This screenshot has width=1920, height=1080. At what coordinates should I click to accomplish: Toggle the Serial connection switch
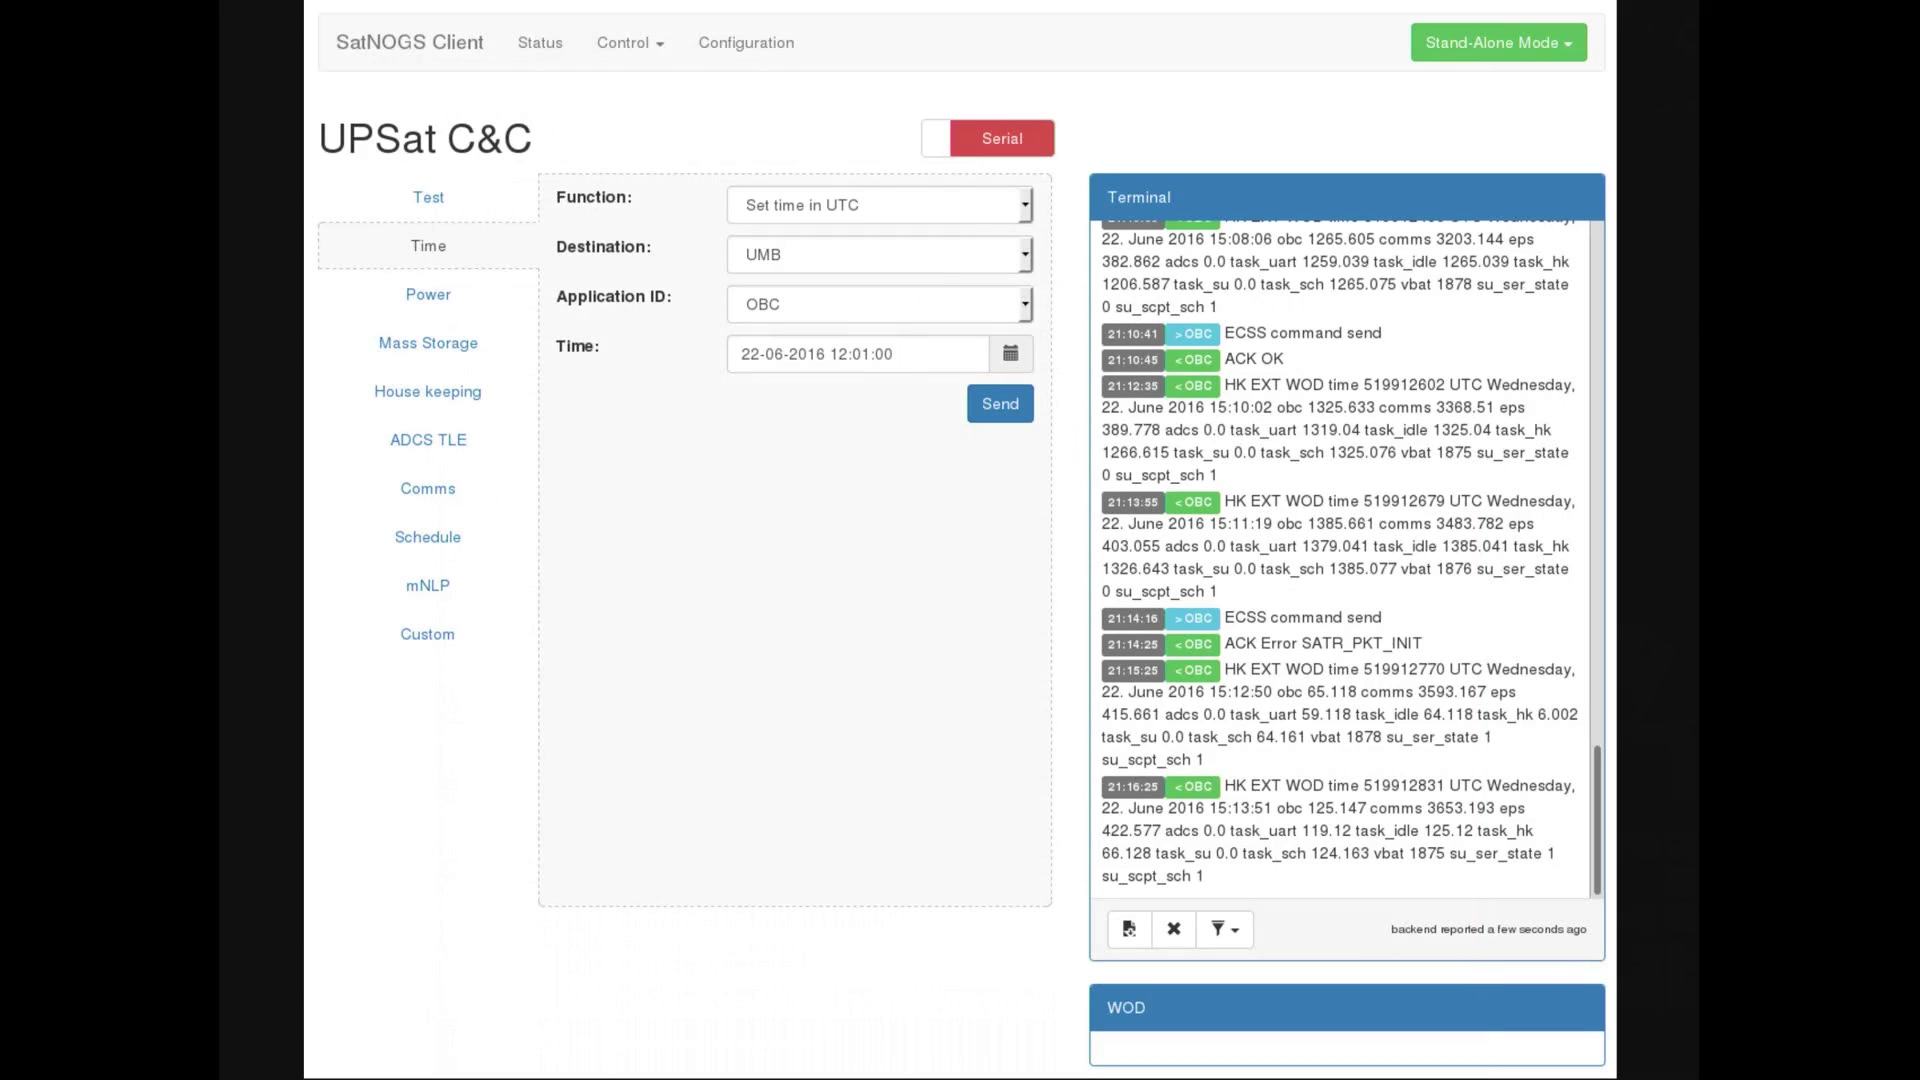coord(988,138)
